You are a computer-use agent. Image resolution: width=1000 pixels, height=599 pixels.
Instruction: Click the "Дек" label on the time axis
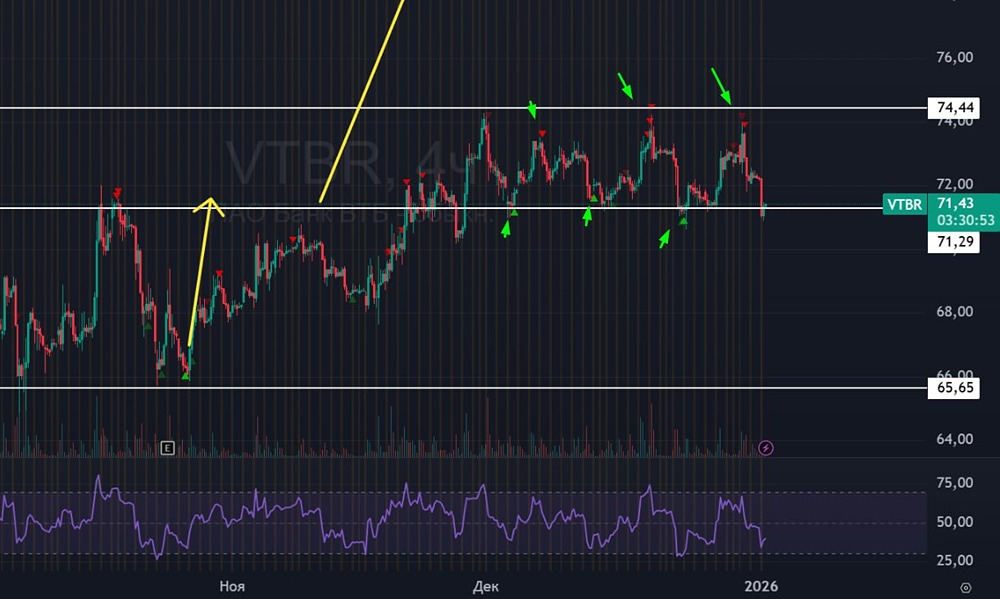coord(485,586)
